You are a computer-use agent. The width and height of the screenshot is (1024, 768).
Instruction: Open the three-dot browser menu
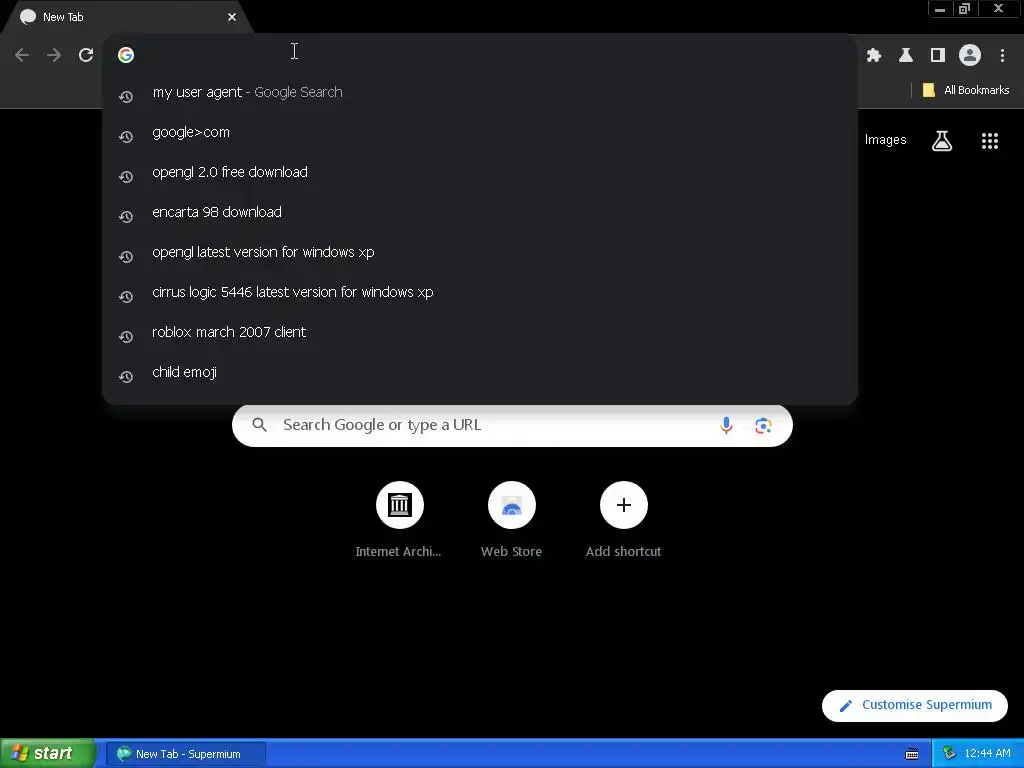[1002, 56]
